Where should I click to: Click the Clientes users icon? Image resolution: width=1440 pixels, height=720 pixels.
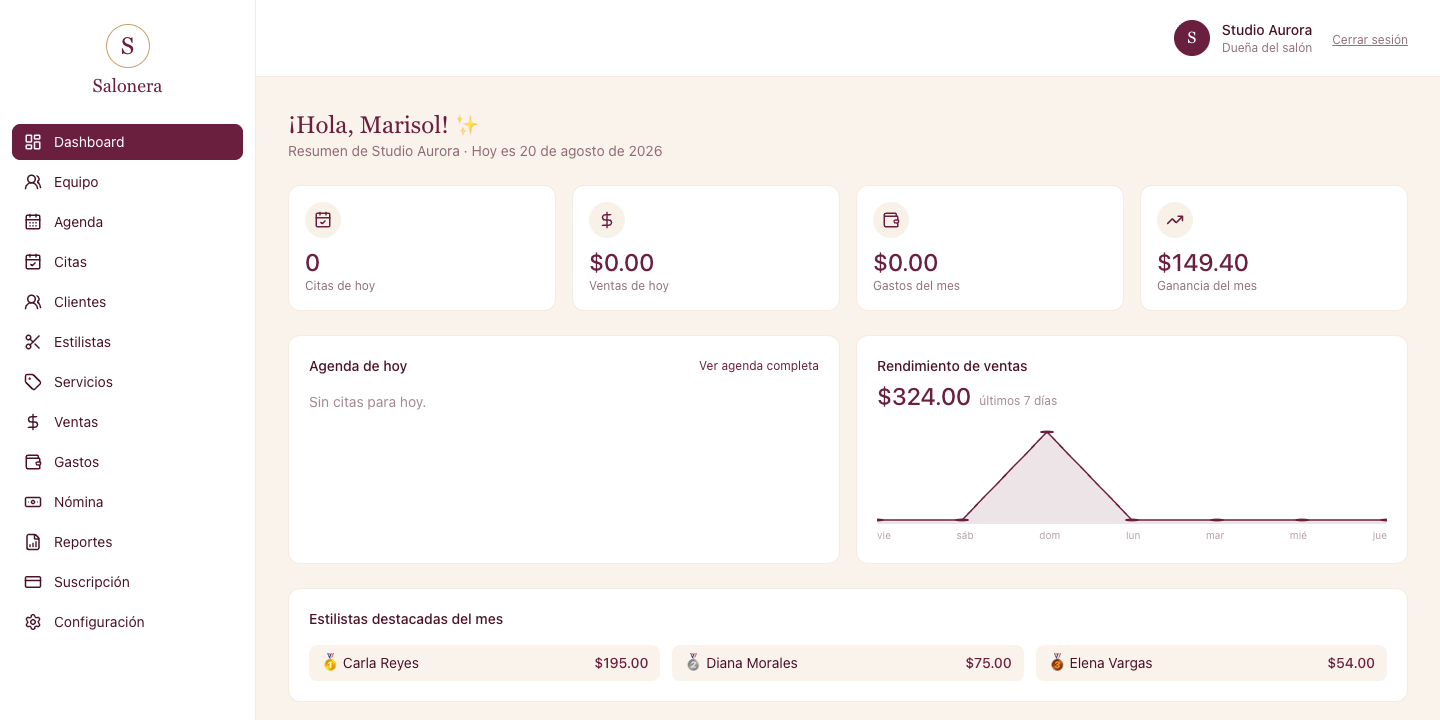pos(33,302)
